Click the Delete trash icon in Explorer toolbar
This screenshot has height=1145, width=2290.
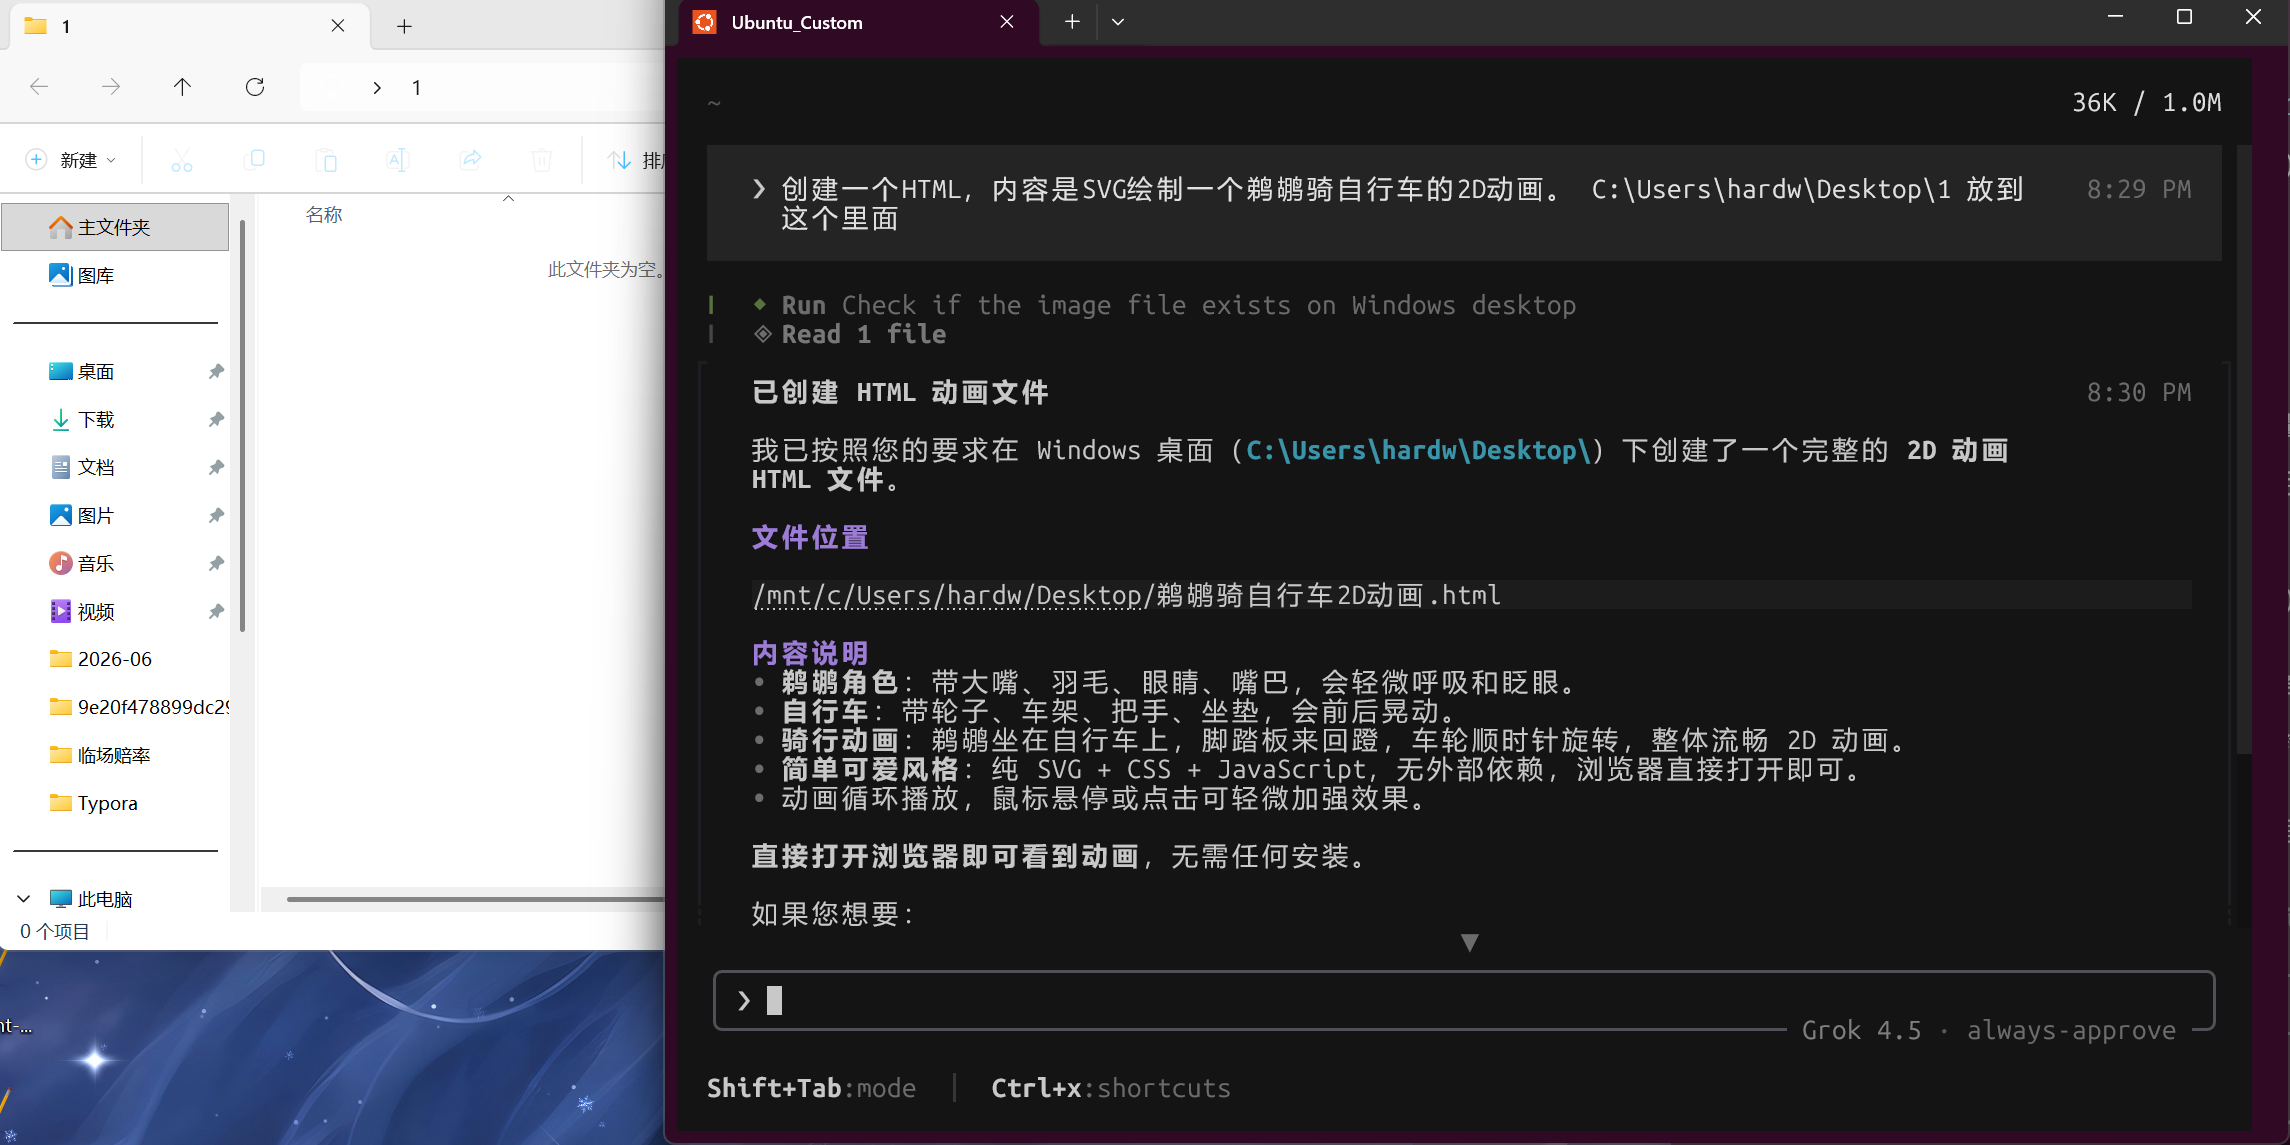542,160
